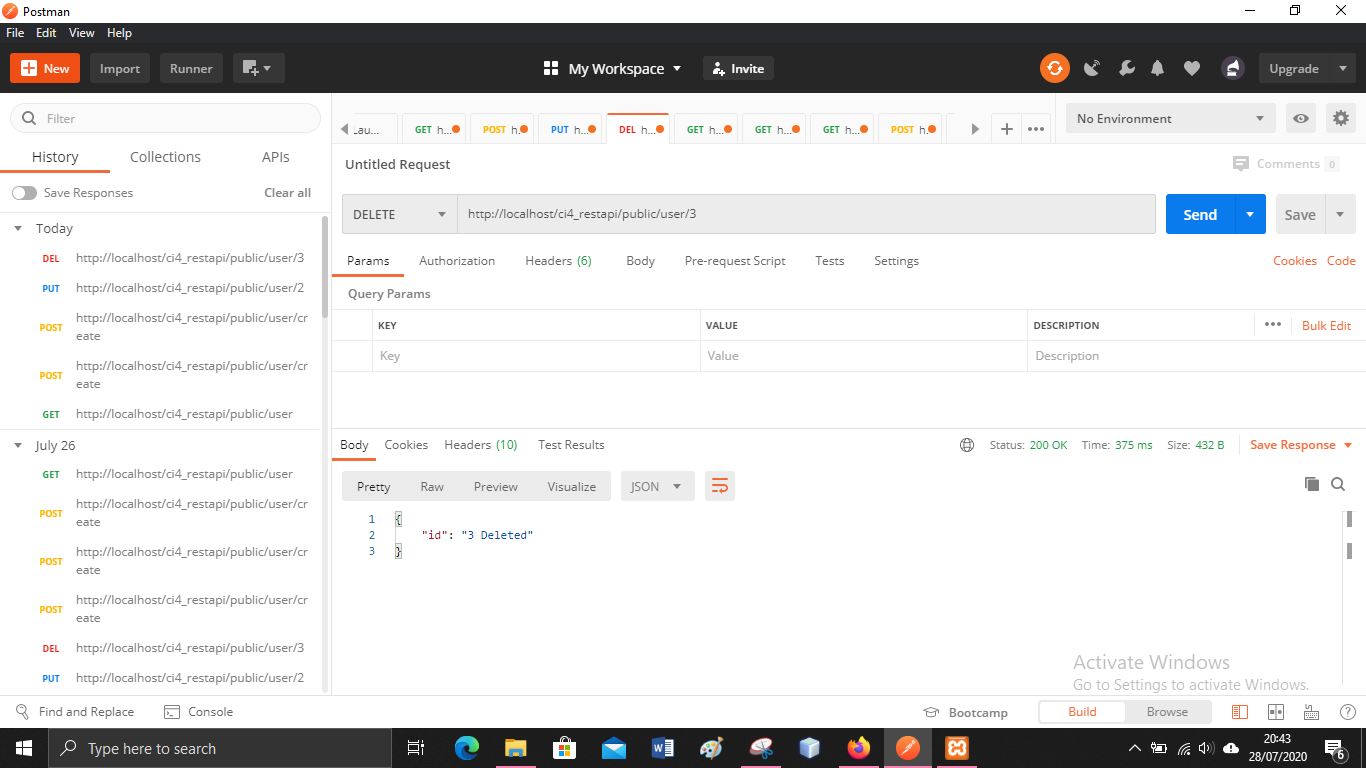The height and width of the screenshot is (768, 1366).
Task: Click the Import button
Action: [x=120, y=68]
